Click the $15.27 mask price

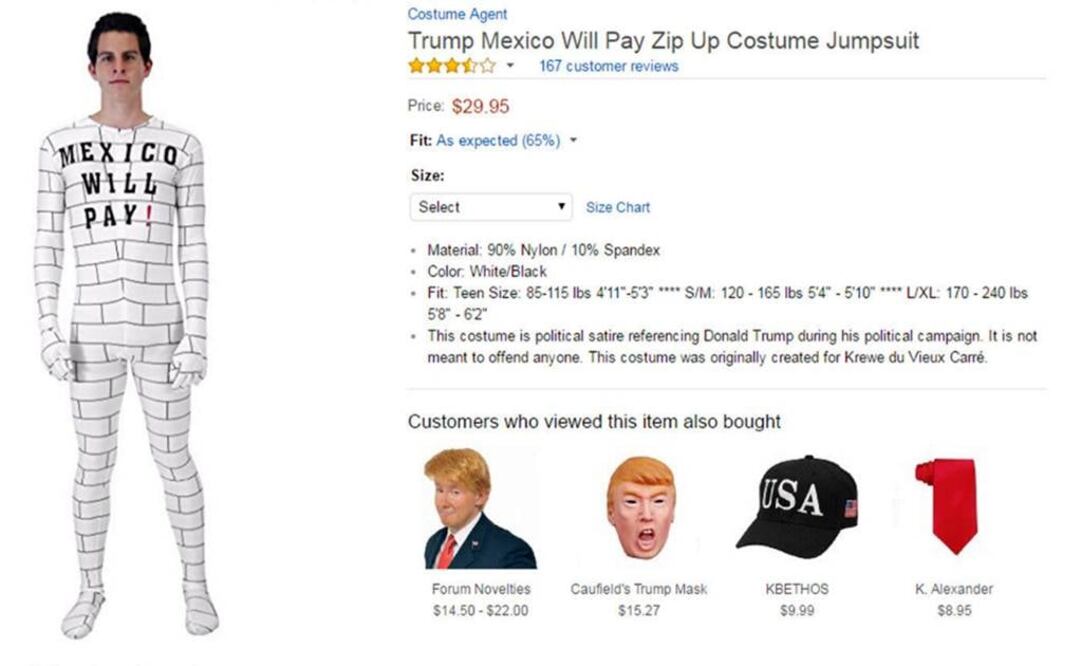[x=638, y=610]
